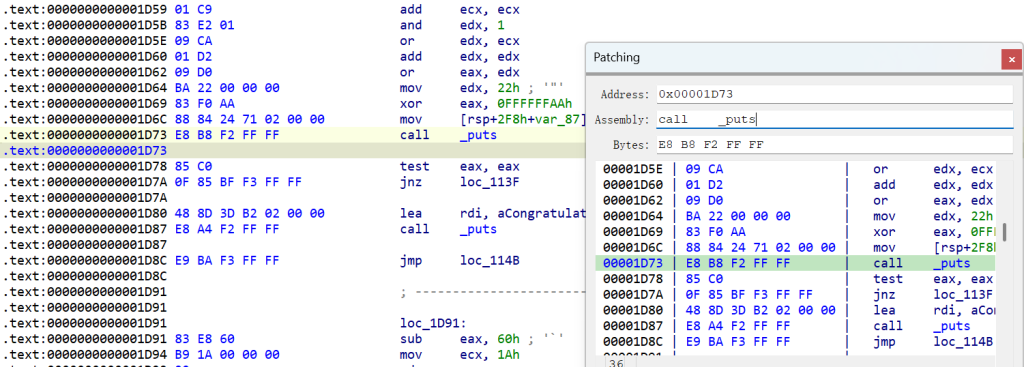
Task: Select row 00001D69 in the Patching listing
Action: pos(795,232)
